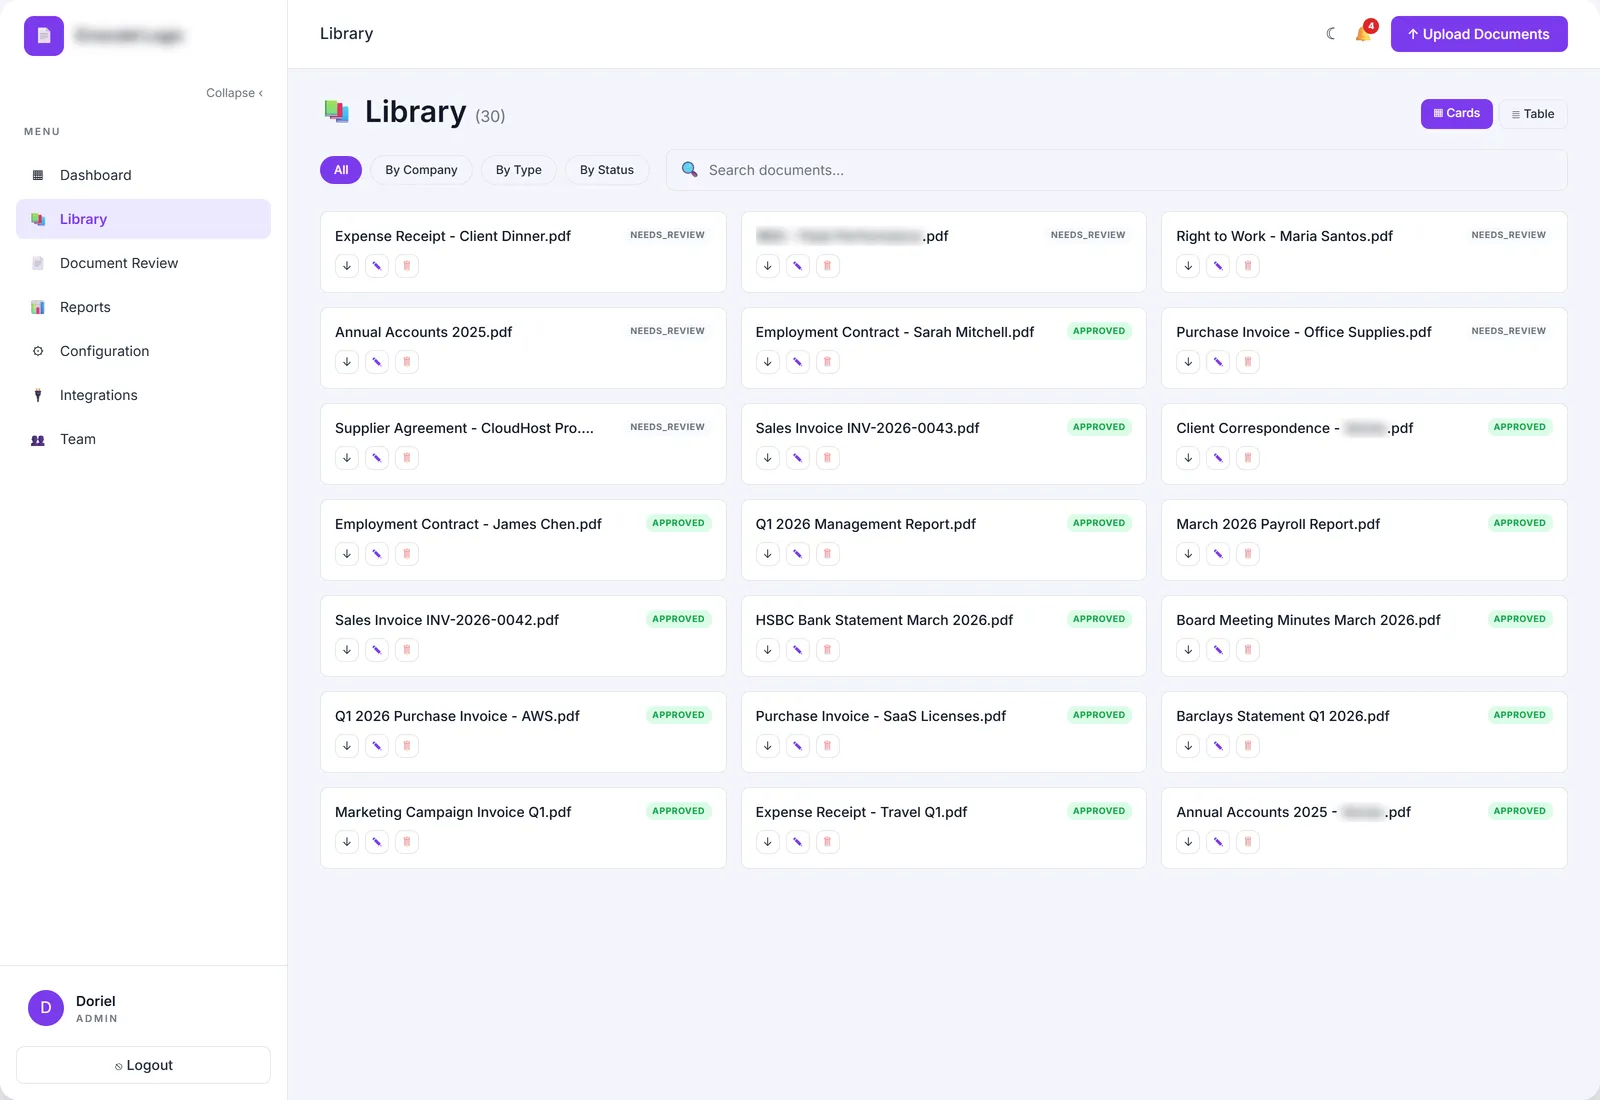
Task: Switch to Table view
Action: click(1533, 114)
